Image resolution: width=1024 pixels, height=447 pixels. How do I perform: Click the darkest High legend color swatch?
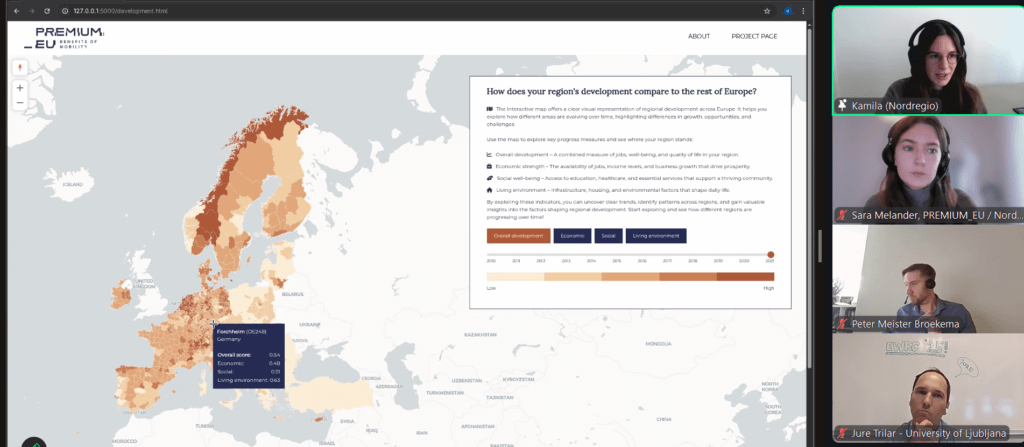pyautogui.click(x=745, y=276)
